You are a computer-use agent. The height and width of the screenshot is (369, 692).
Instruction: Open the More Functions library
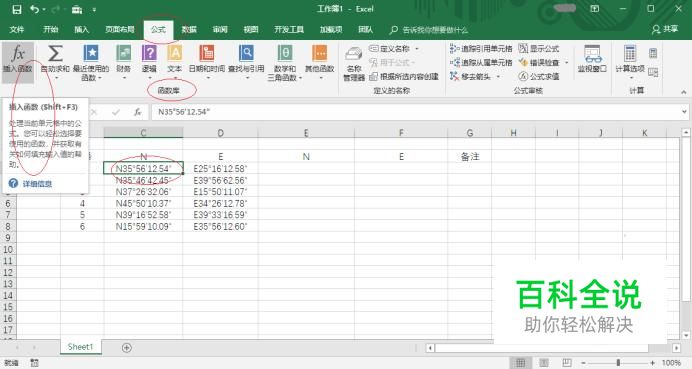click(320, 61)
